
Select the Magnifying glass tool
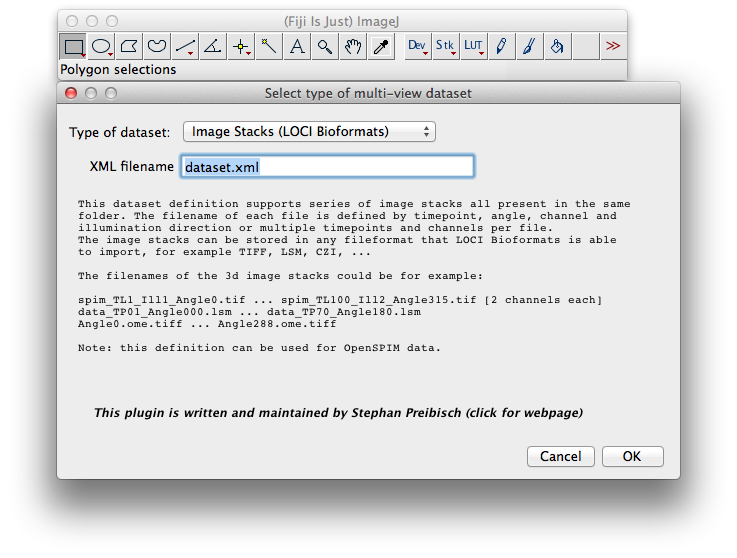pos(325,46)
